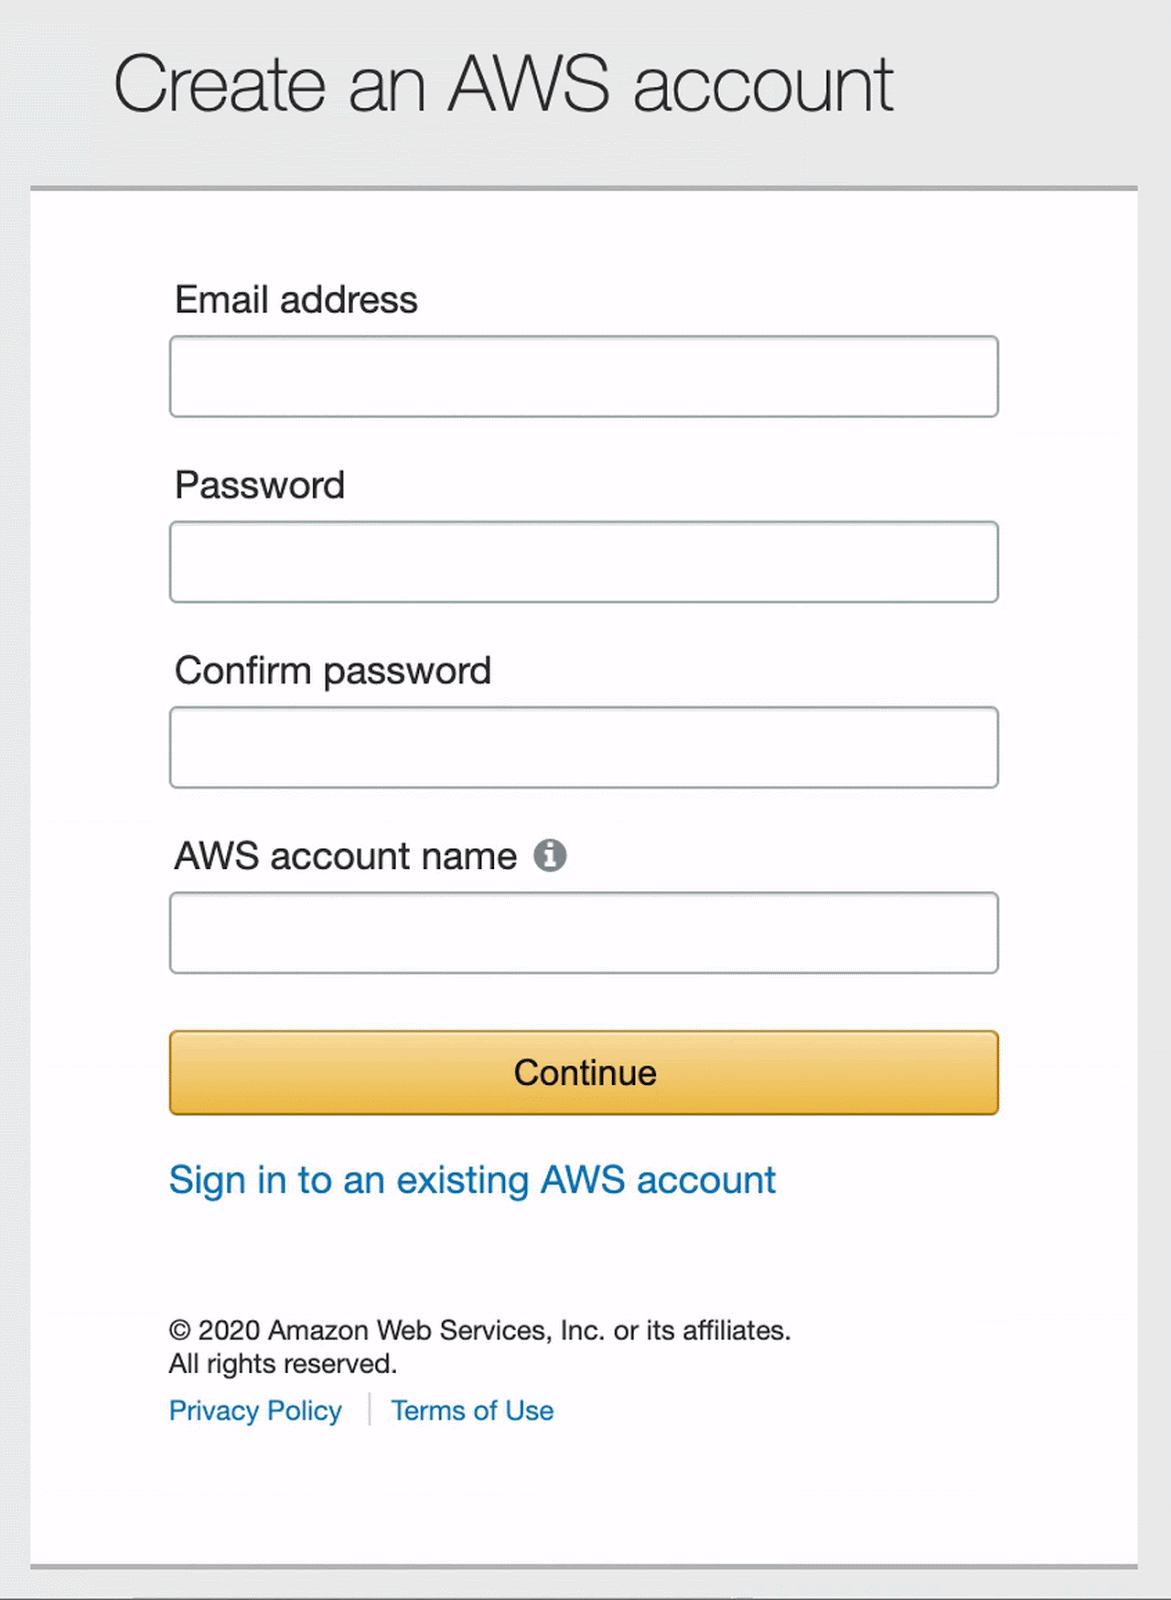Open the Privacy Policy link
1171x1600 pixels.
click(255, 1411)
